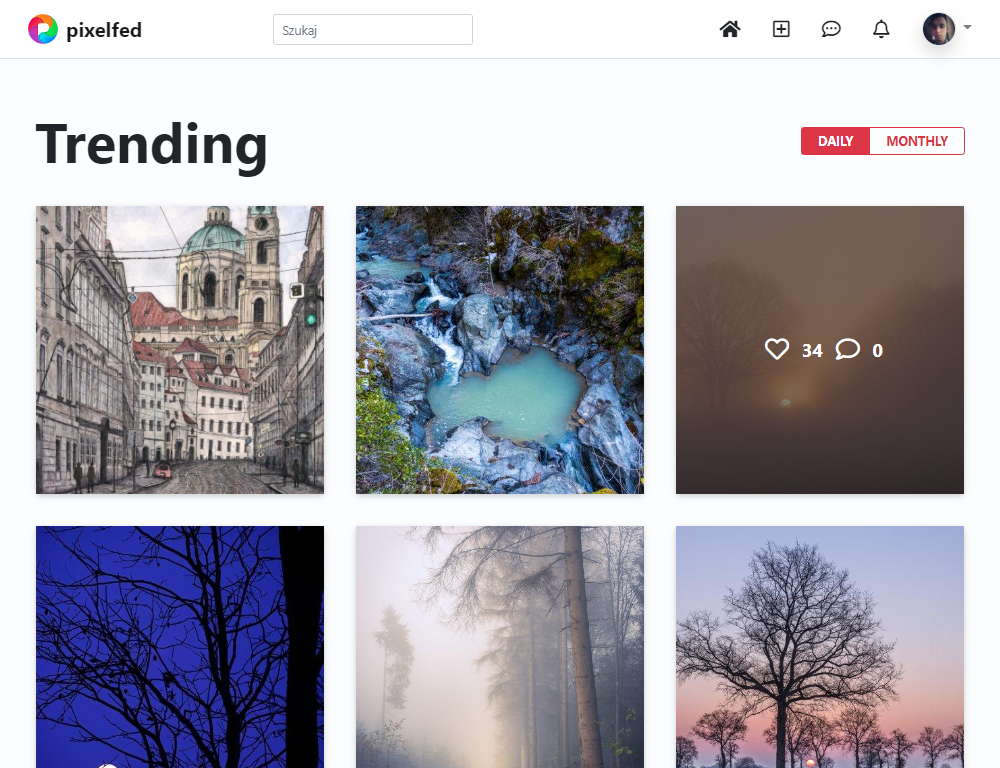Image resolution: width=1000 pixels, height=768 pixels.
Task: Switch trending range to Monthly
Action: click(917, 141)
